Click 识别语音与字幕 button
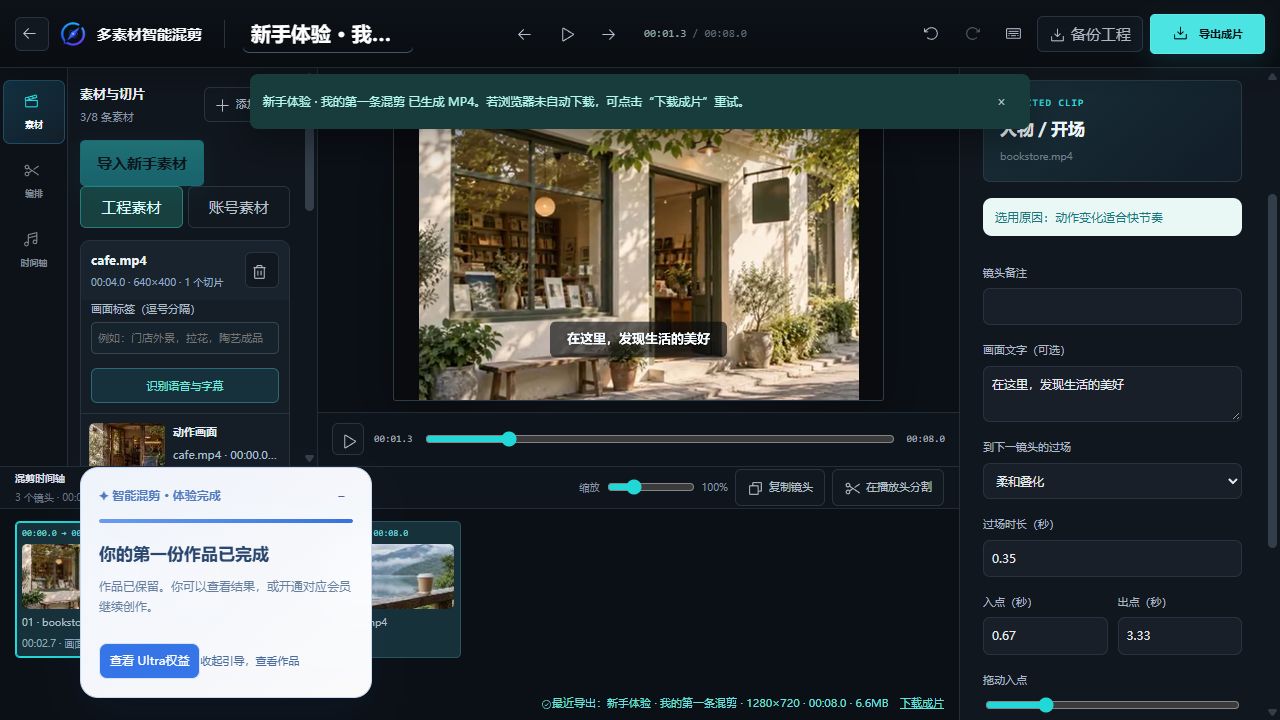Viewport: 1280px width, 720px height. [185, 386]
